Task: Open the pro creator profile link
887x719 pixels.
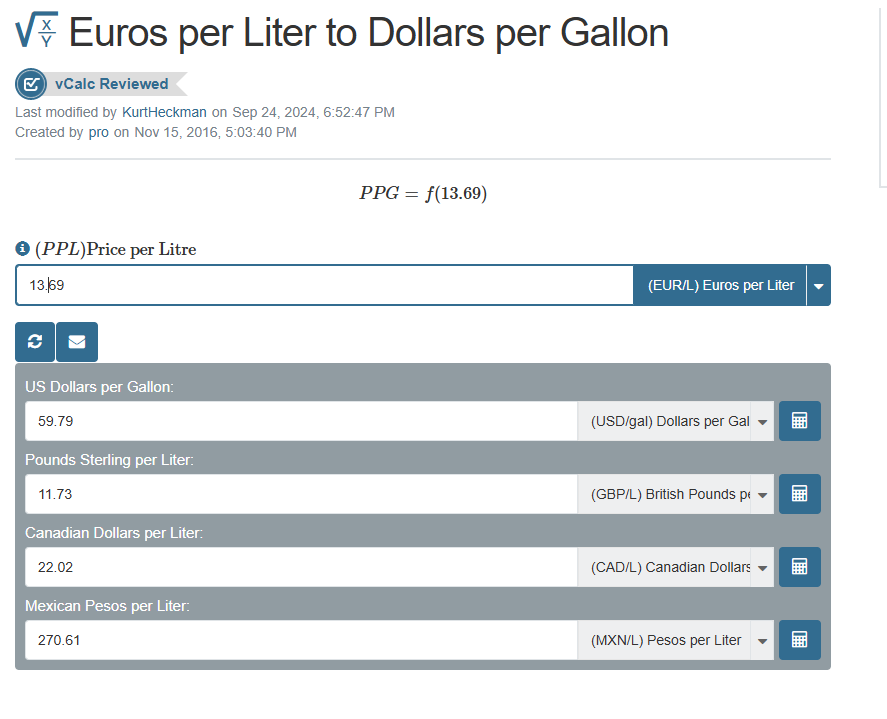Action: tap(98, 132)
